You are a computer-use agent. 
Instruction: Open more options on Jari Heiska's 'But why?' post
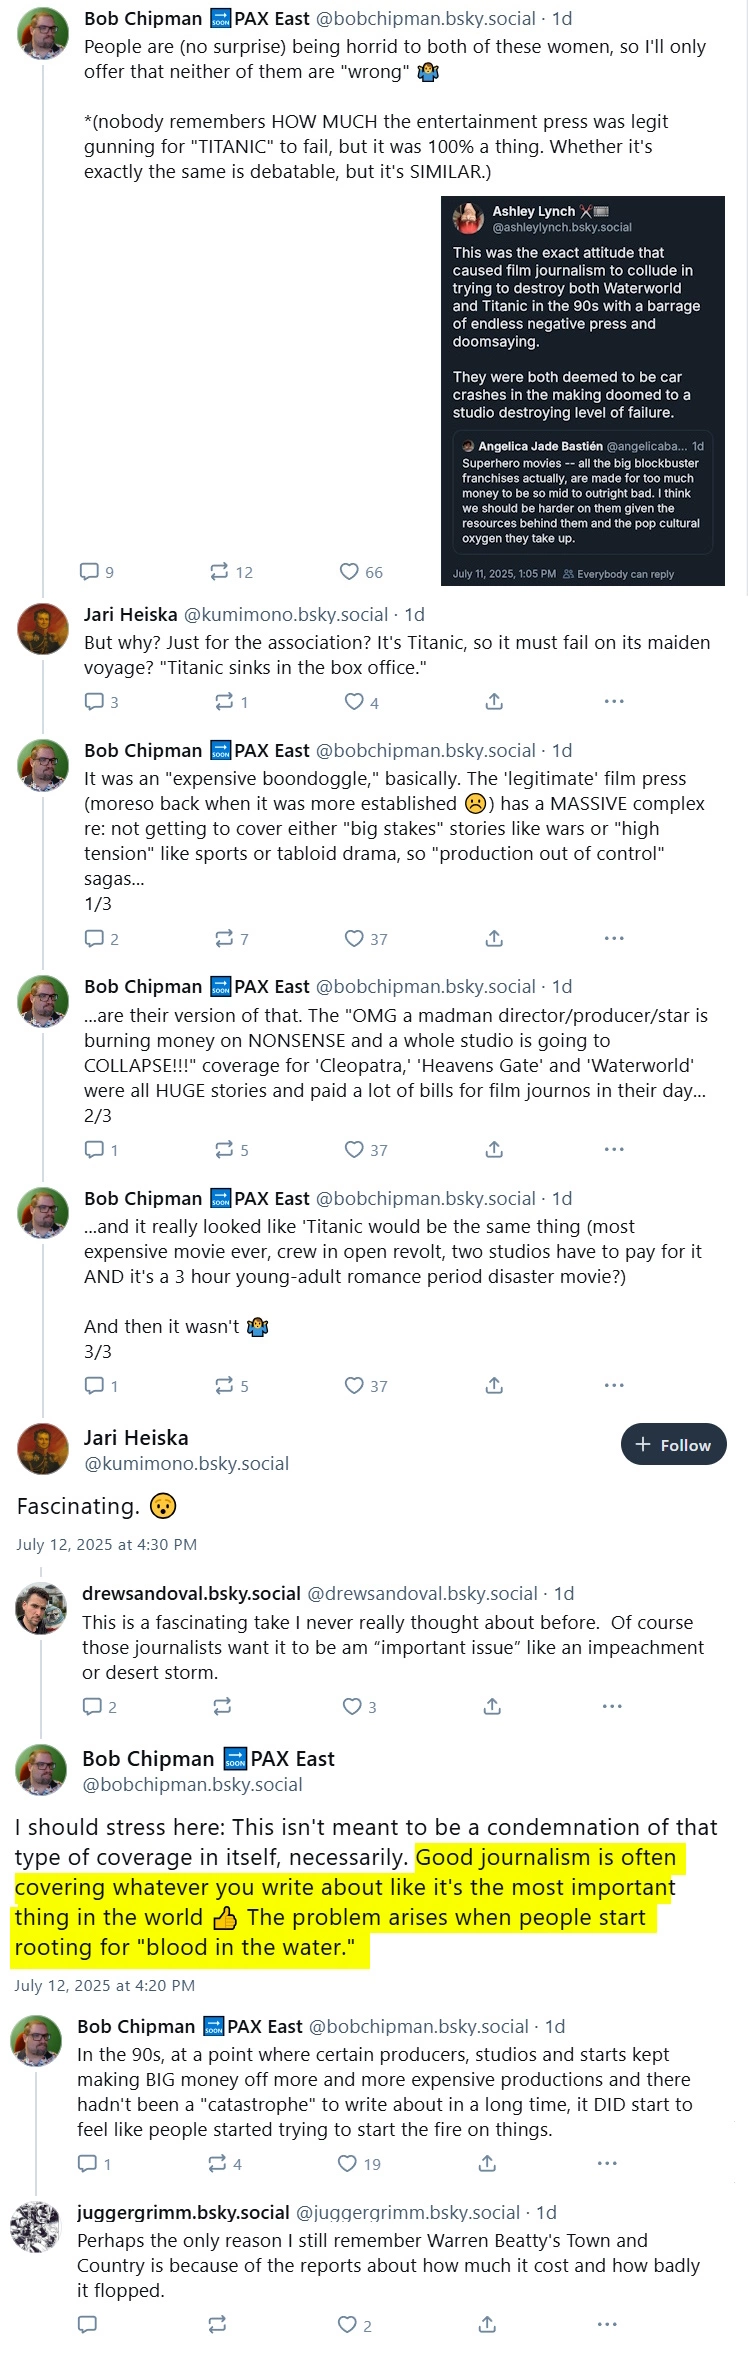point(614,702)
